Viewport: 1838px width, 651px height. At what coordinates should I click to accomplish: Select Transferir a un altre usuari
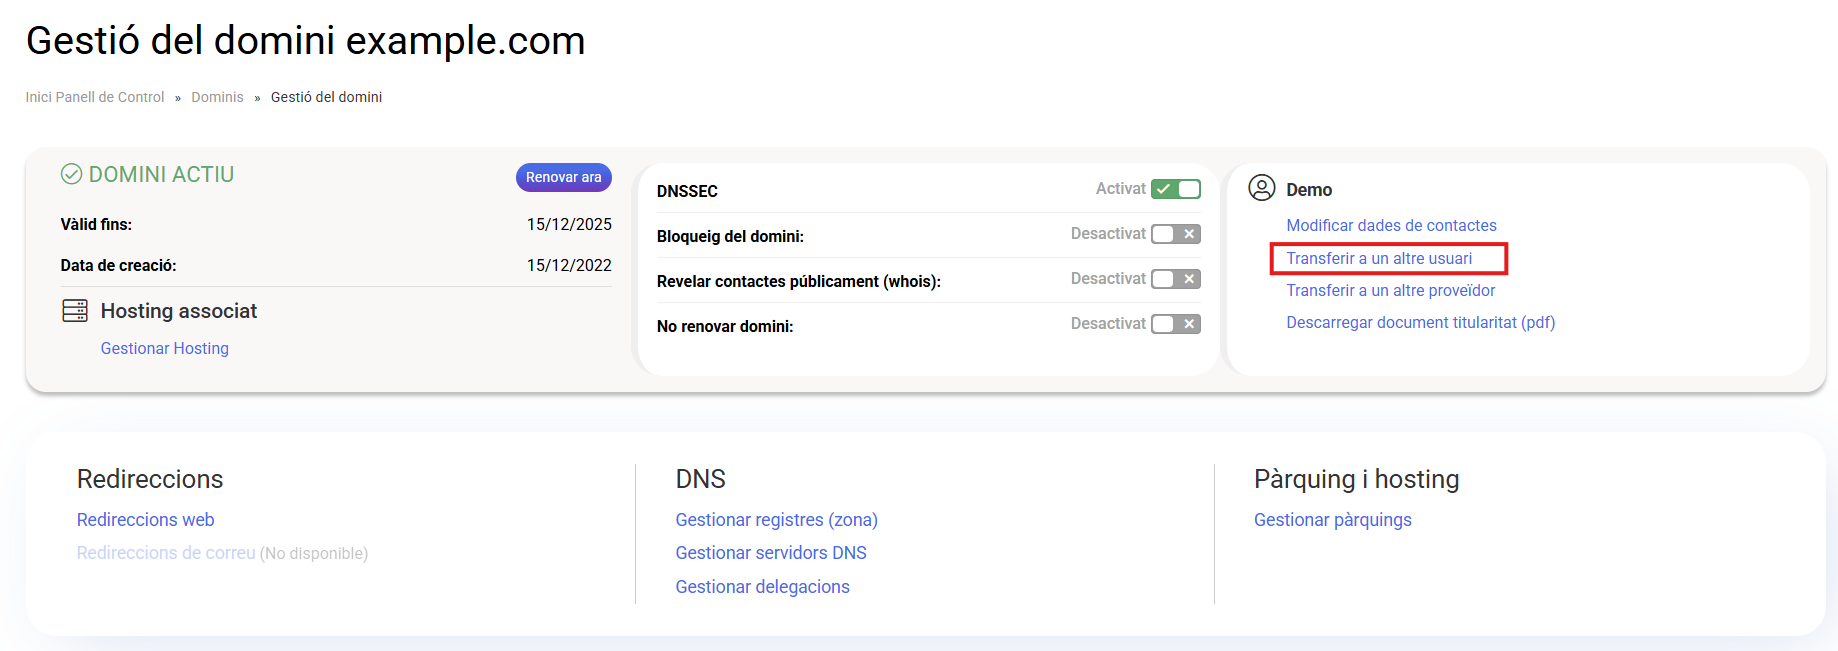pos(1379,258)
